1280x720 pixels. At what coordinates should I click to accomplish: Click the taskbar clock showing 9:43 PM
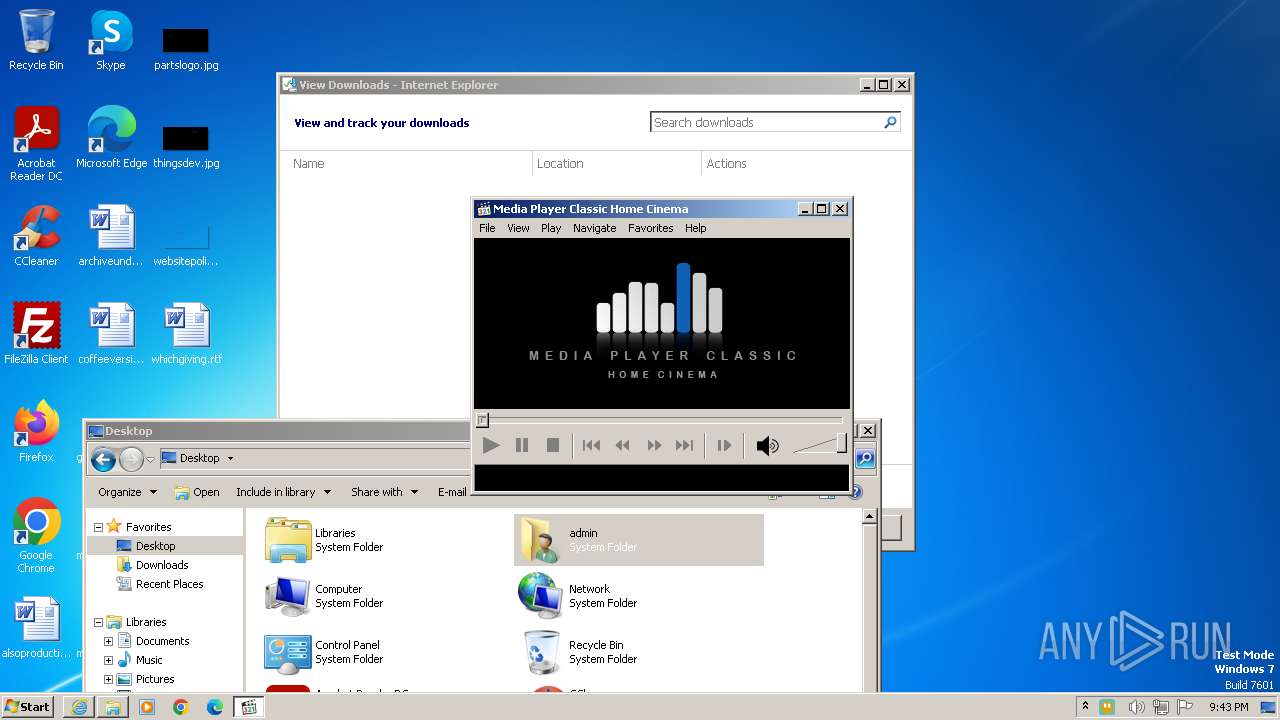pyautogui.click(x=1228, y=706)
